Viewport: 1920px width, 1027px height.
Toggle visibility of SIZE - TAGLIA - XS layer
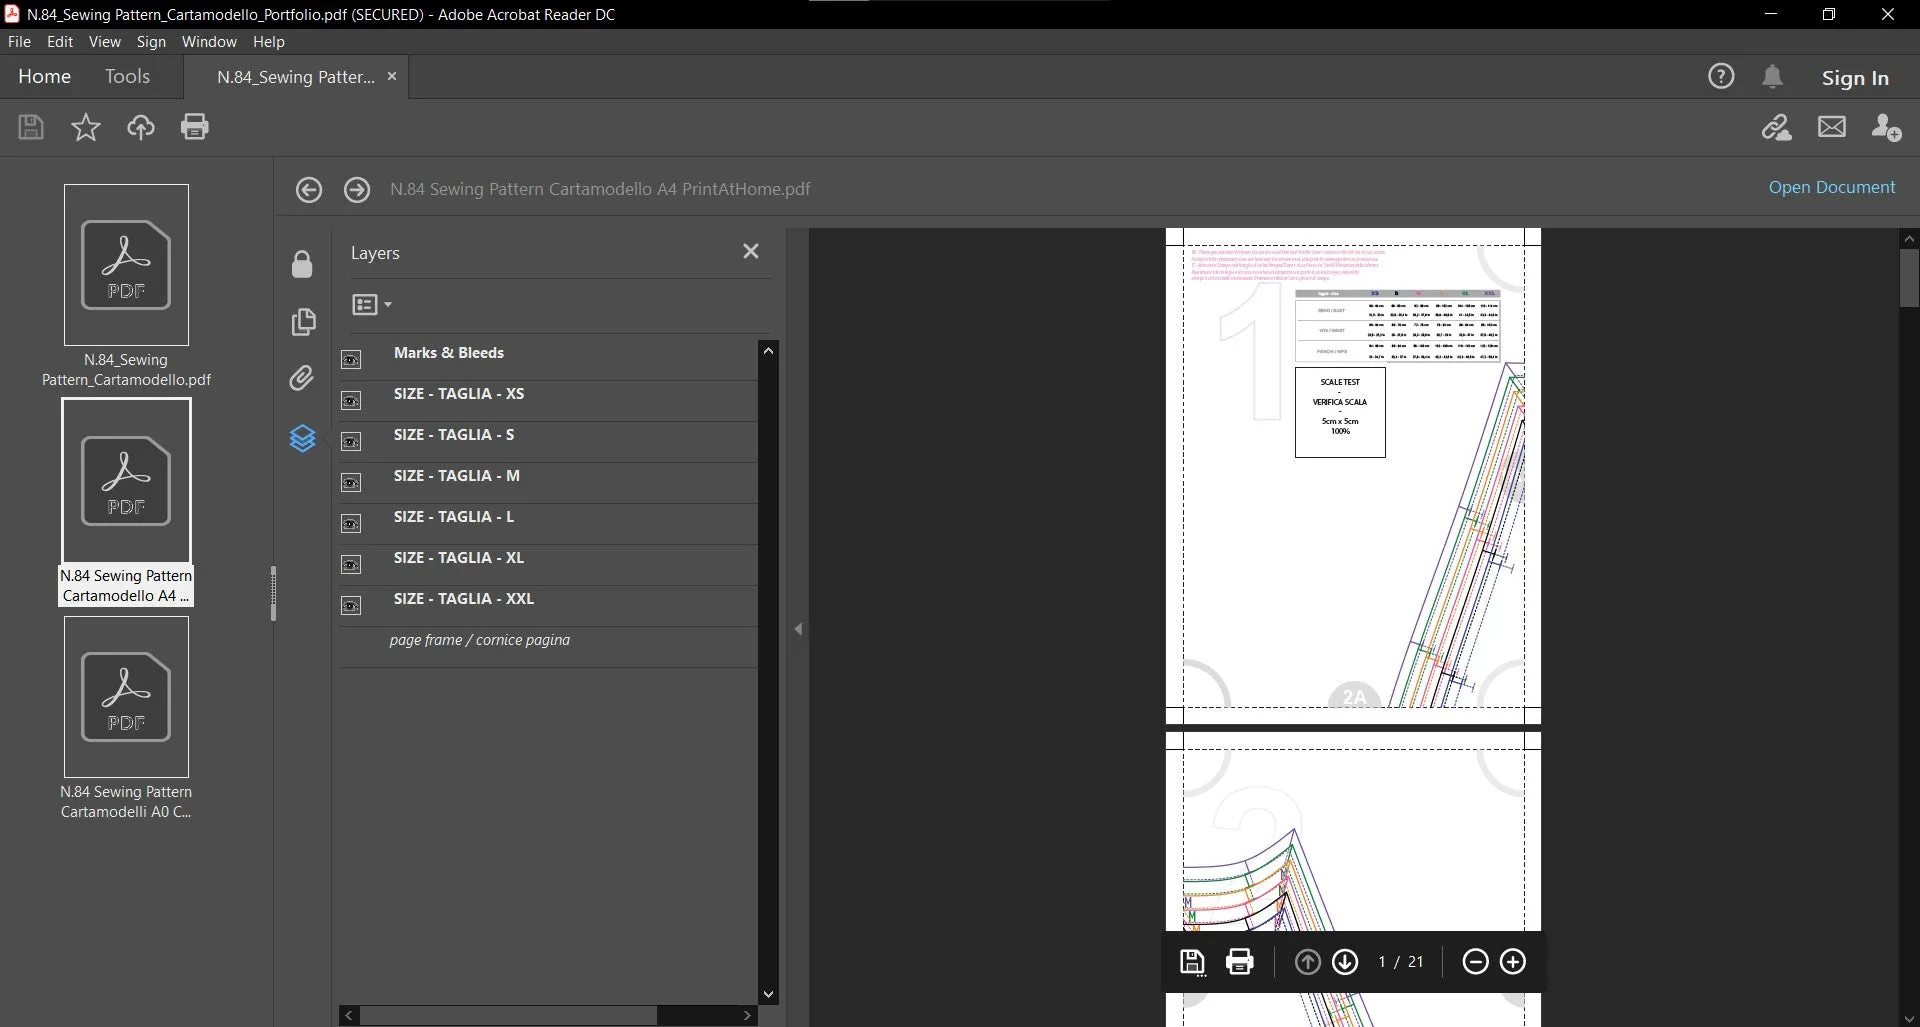[351, 400]
